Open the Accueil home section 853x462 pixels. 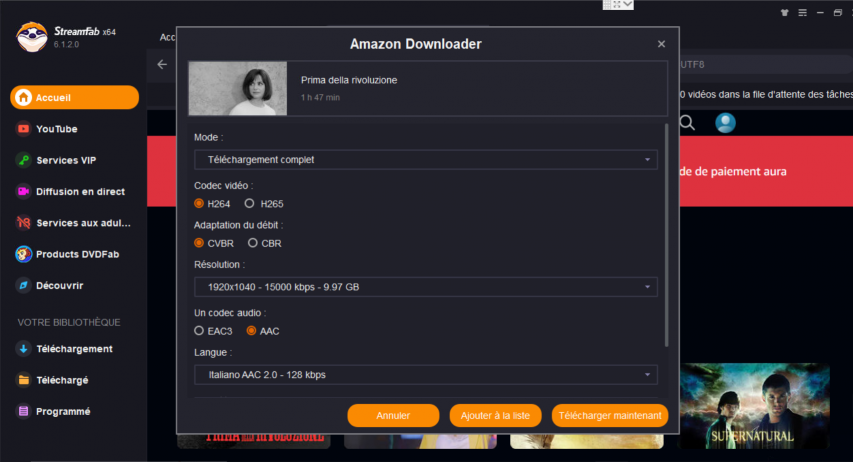point(75,97)
